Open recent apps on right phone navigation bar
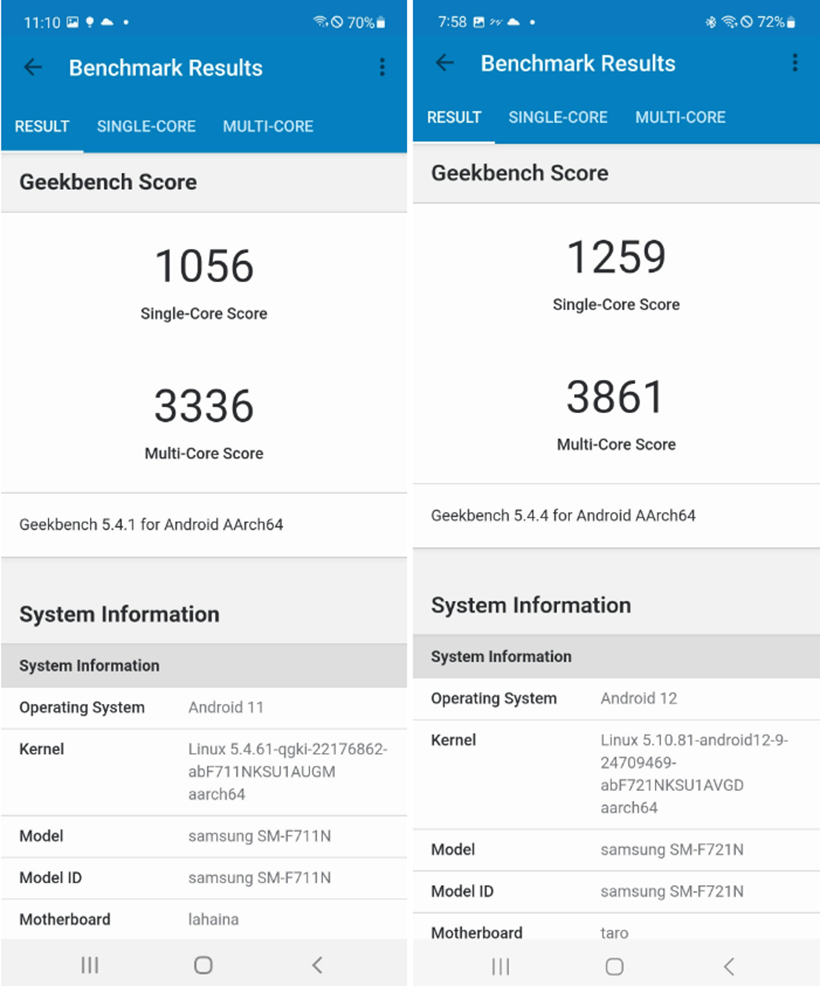 (x=502, y=966)
